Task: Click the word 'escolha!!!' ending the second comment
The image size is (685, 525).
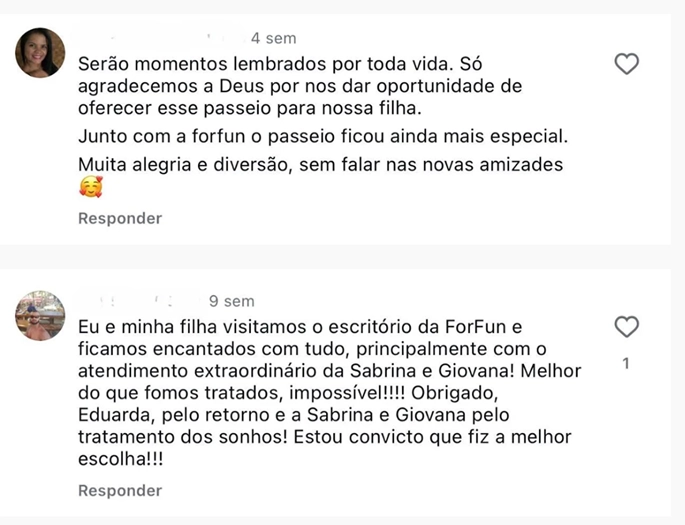Action: tap(121, 459)
